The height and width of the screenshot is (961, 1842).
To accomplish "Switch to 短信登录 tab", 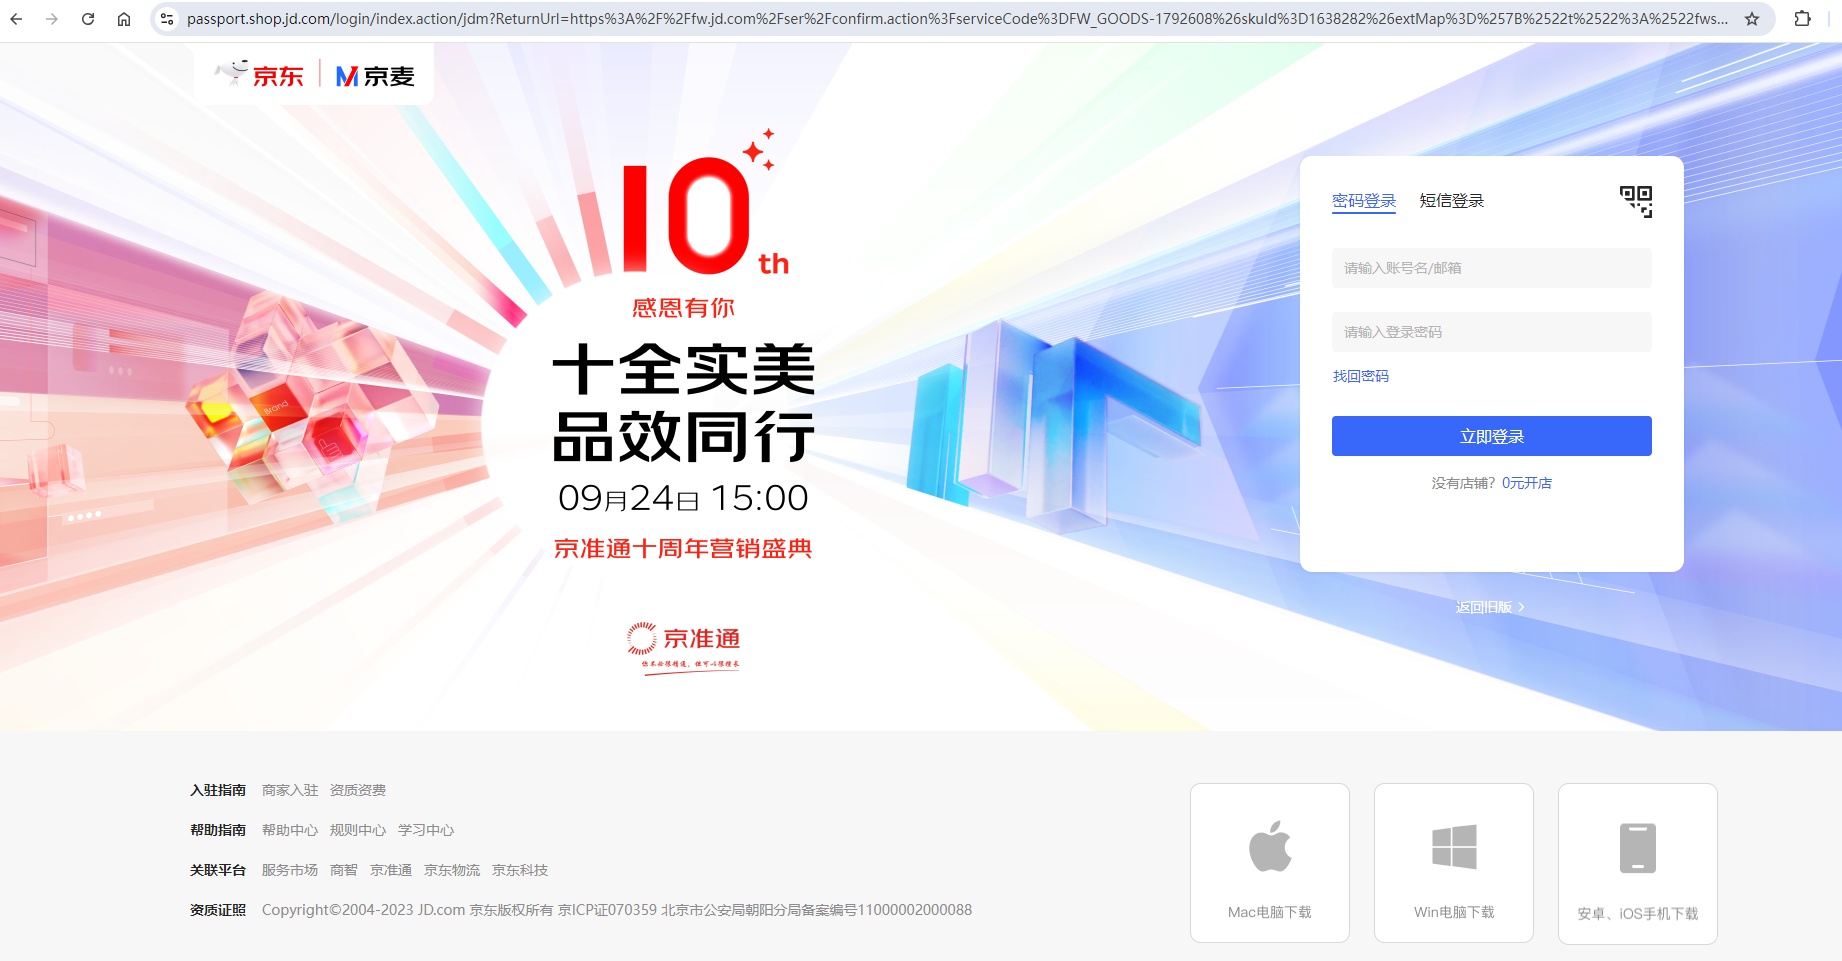I will pyautogui.click(x=1452, y=201).
